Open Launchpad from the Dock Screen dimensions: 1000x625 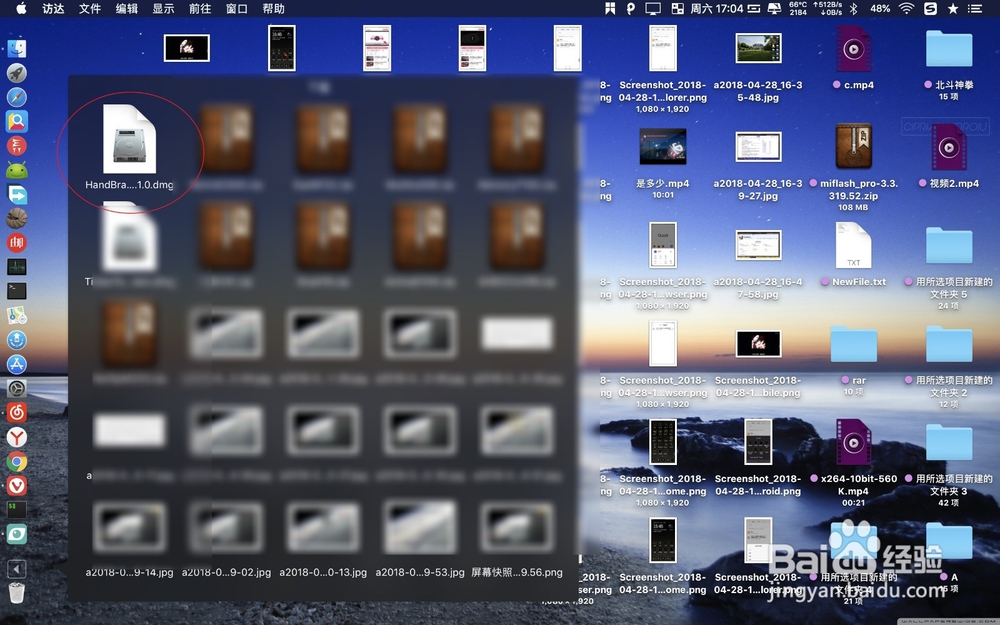[17, 72]
